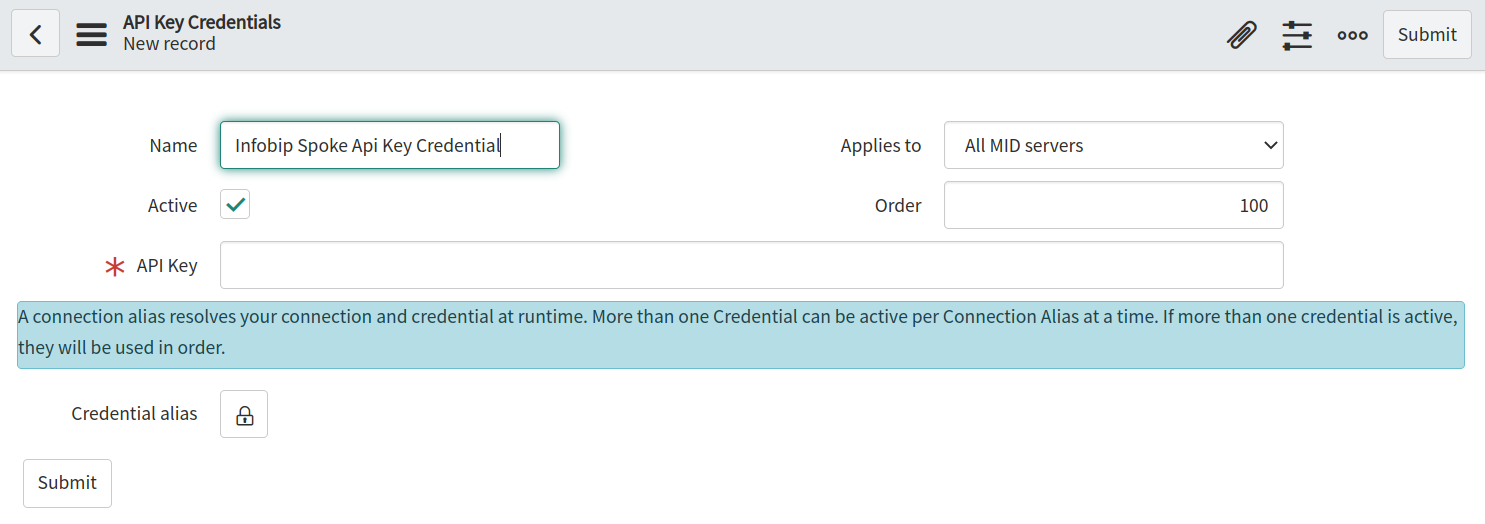1485x524 pixels.
Task: Click the red required asterisk by API Key
Action: click(116, 266)
